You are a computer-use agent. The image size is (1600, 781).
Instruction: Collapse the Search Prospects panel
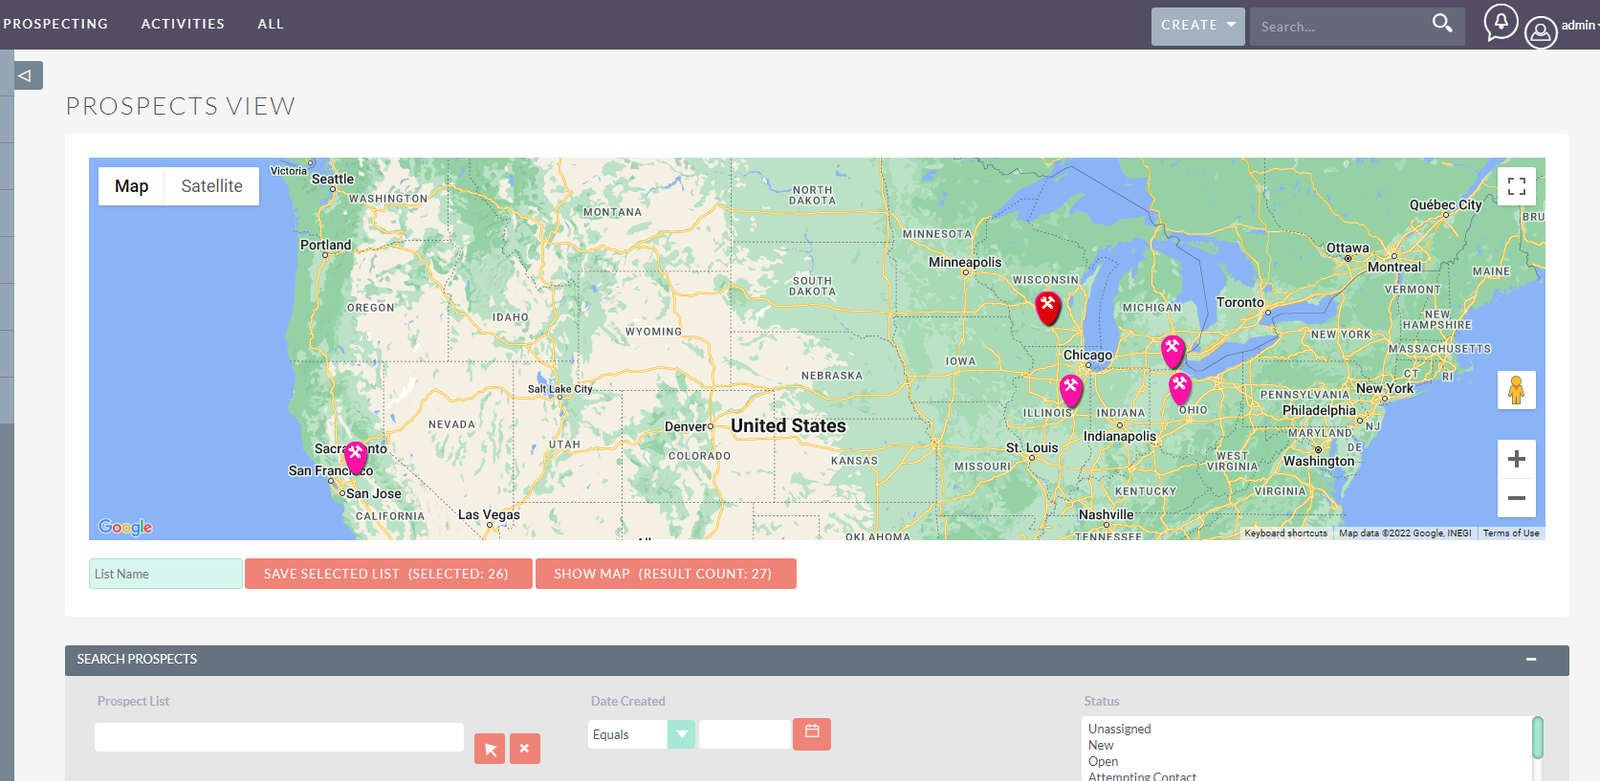(x=1530, y=660)
